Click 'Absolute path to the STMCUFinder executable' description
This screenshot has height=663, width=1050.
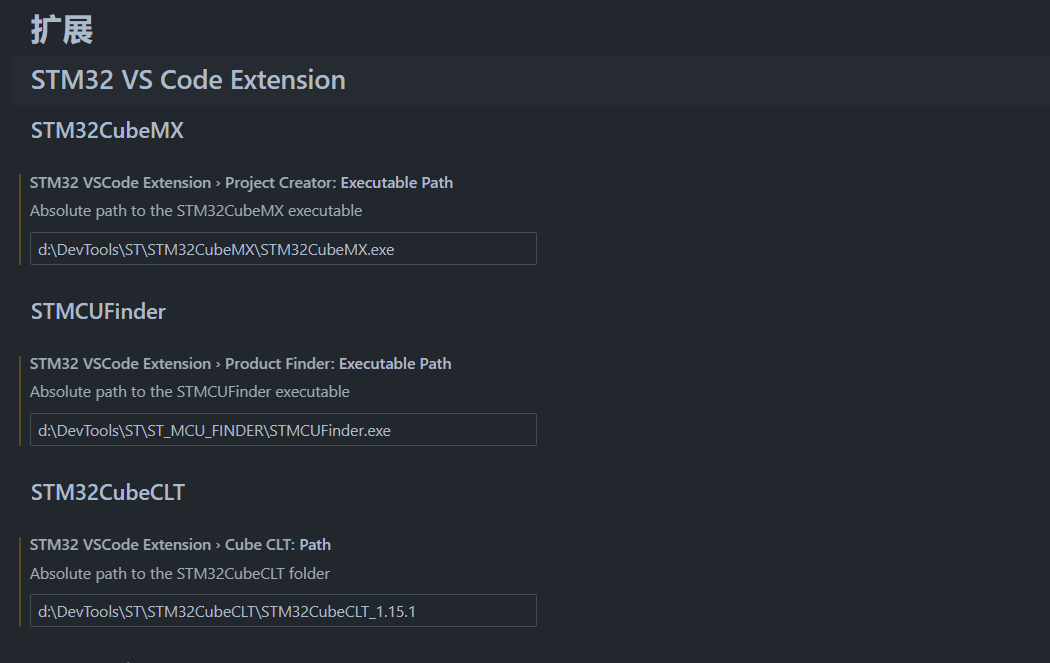coord(190,392)
